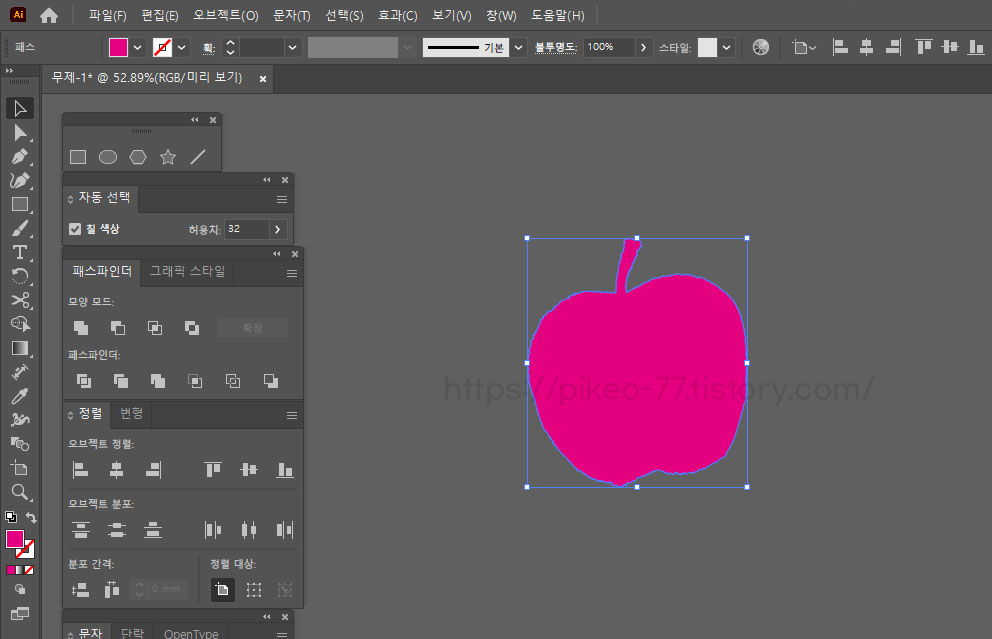Expand the tolerance 허용치 arrow
Viewport: 992px width, 639px height.
tap(277, 229)
